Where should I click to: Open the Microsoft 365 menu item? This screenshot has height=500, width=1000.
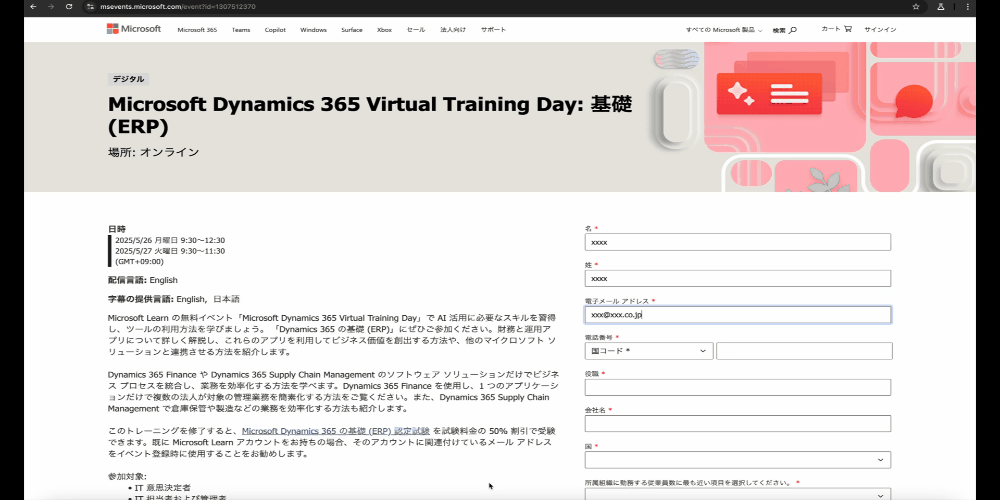point(197,30)
